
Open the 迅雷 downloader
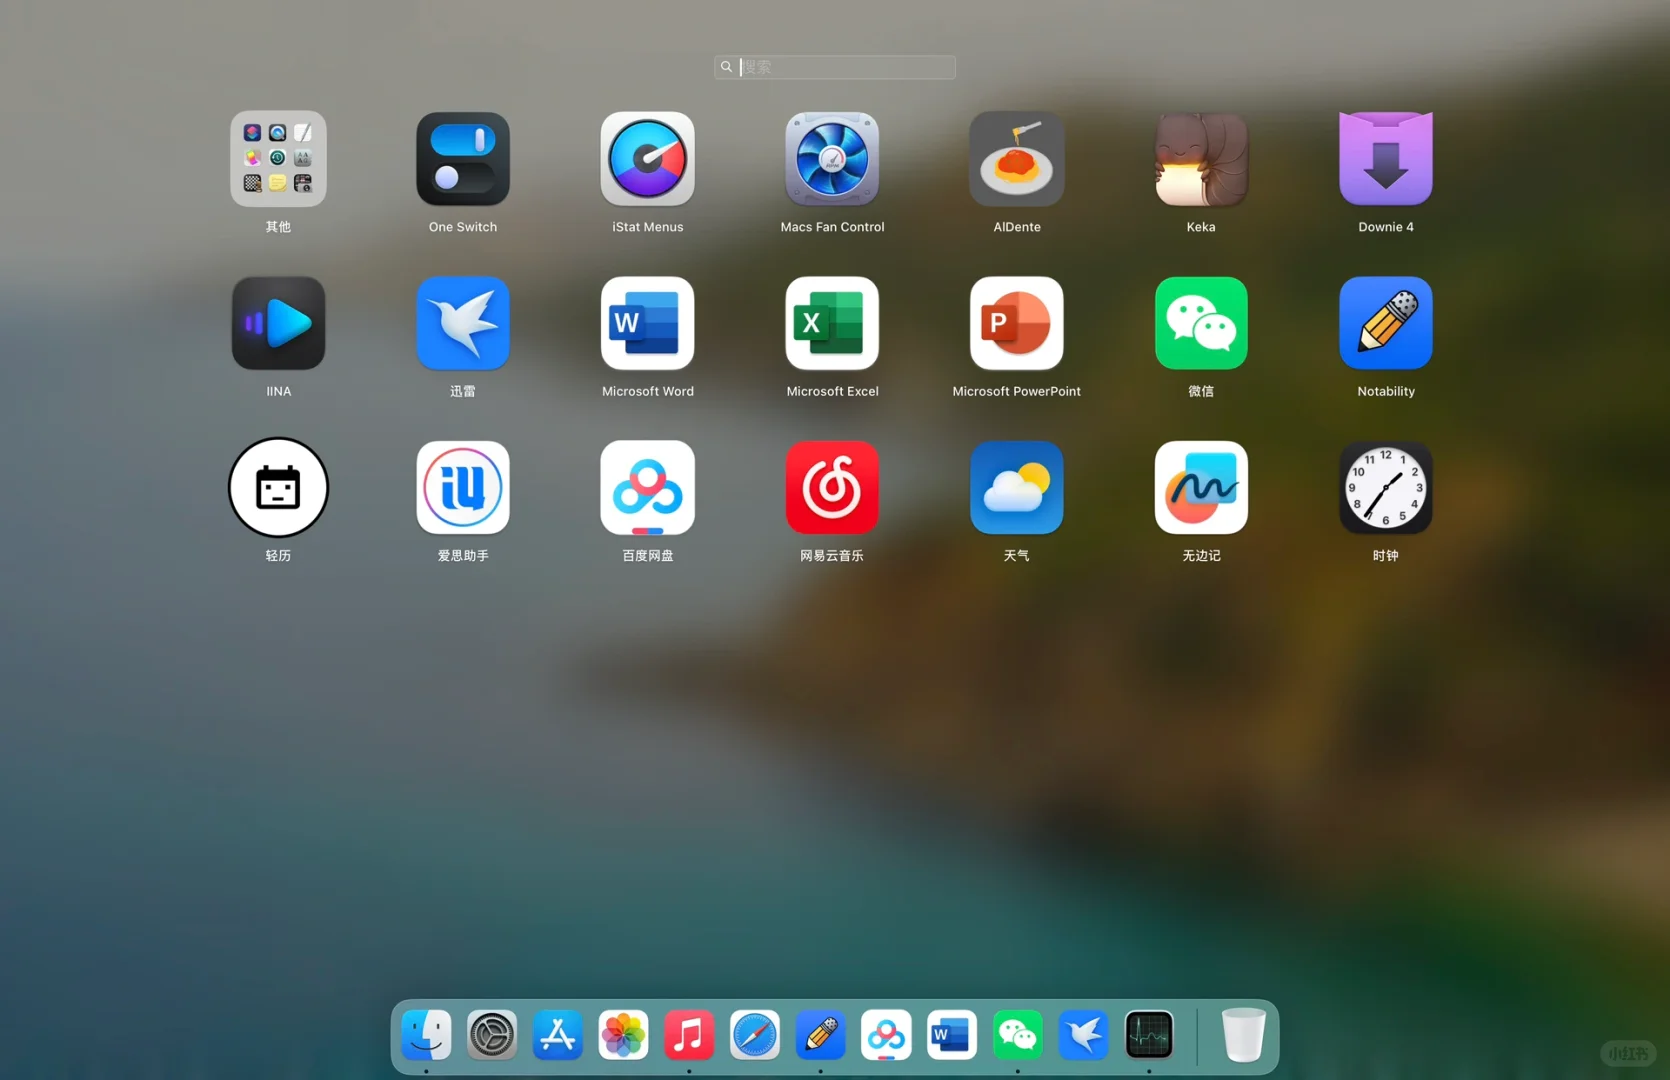tap(462, 323)
